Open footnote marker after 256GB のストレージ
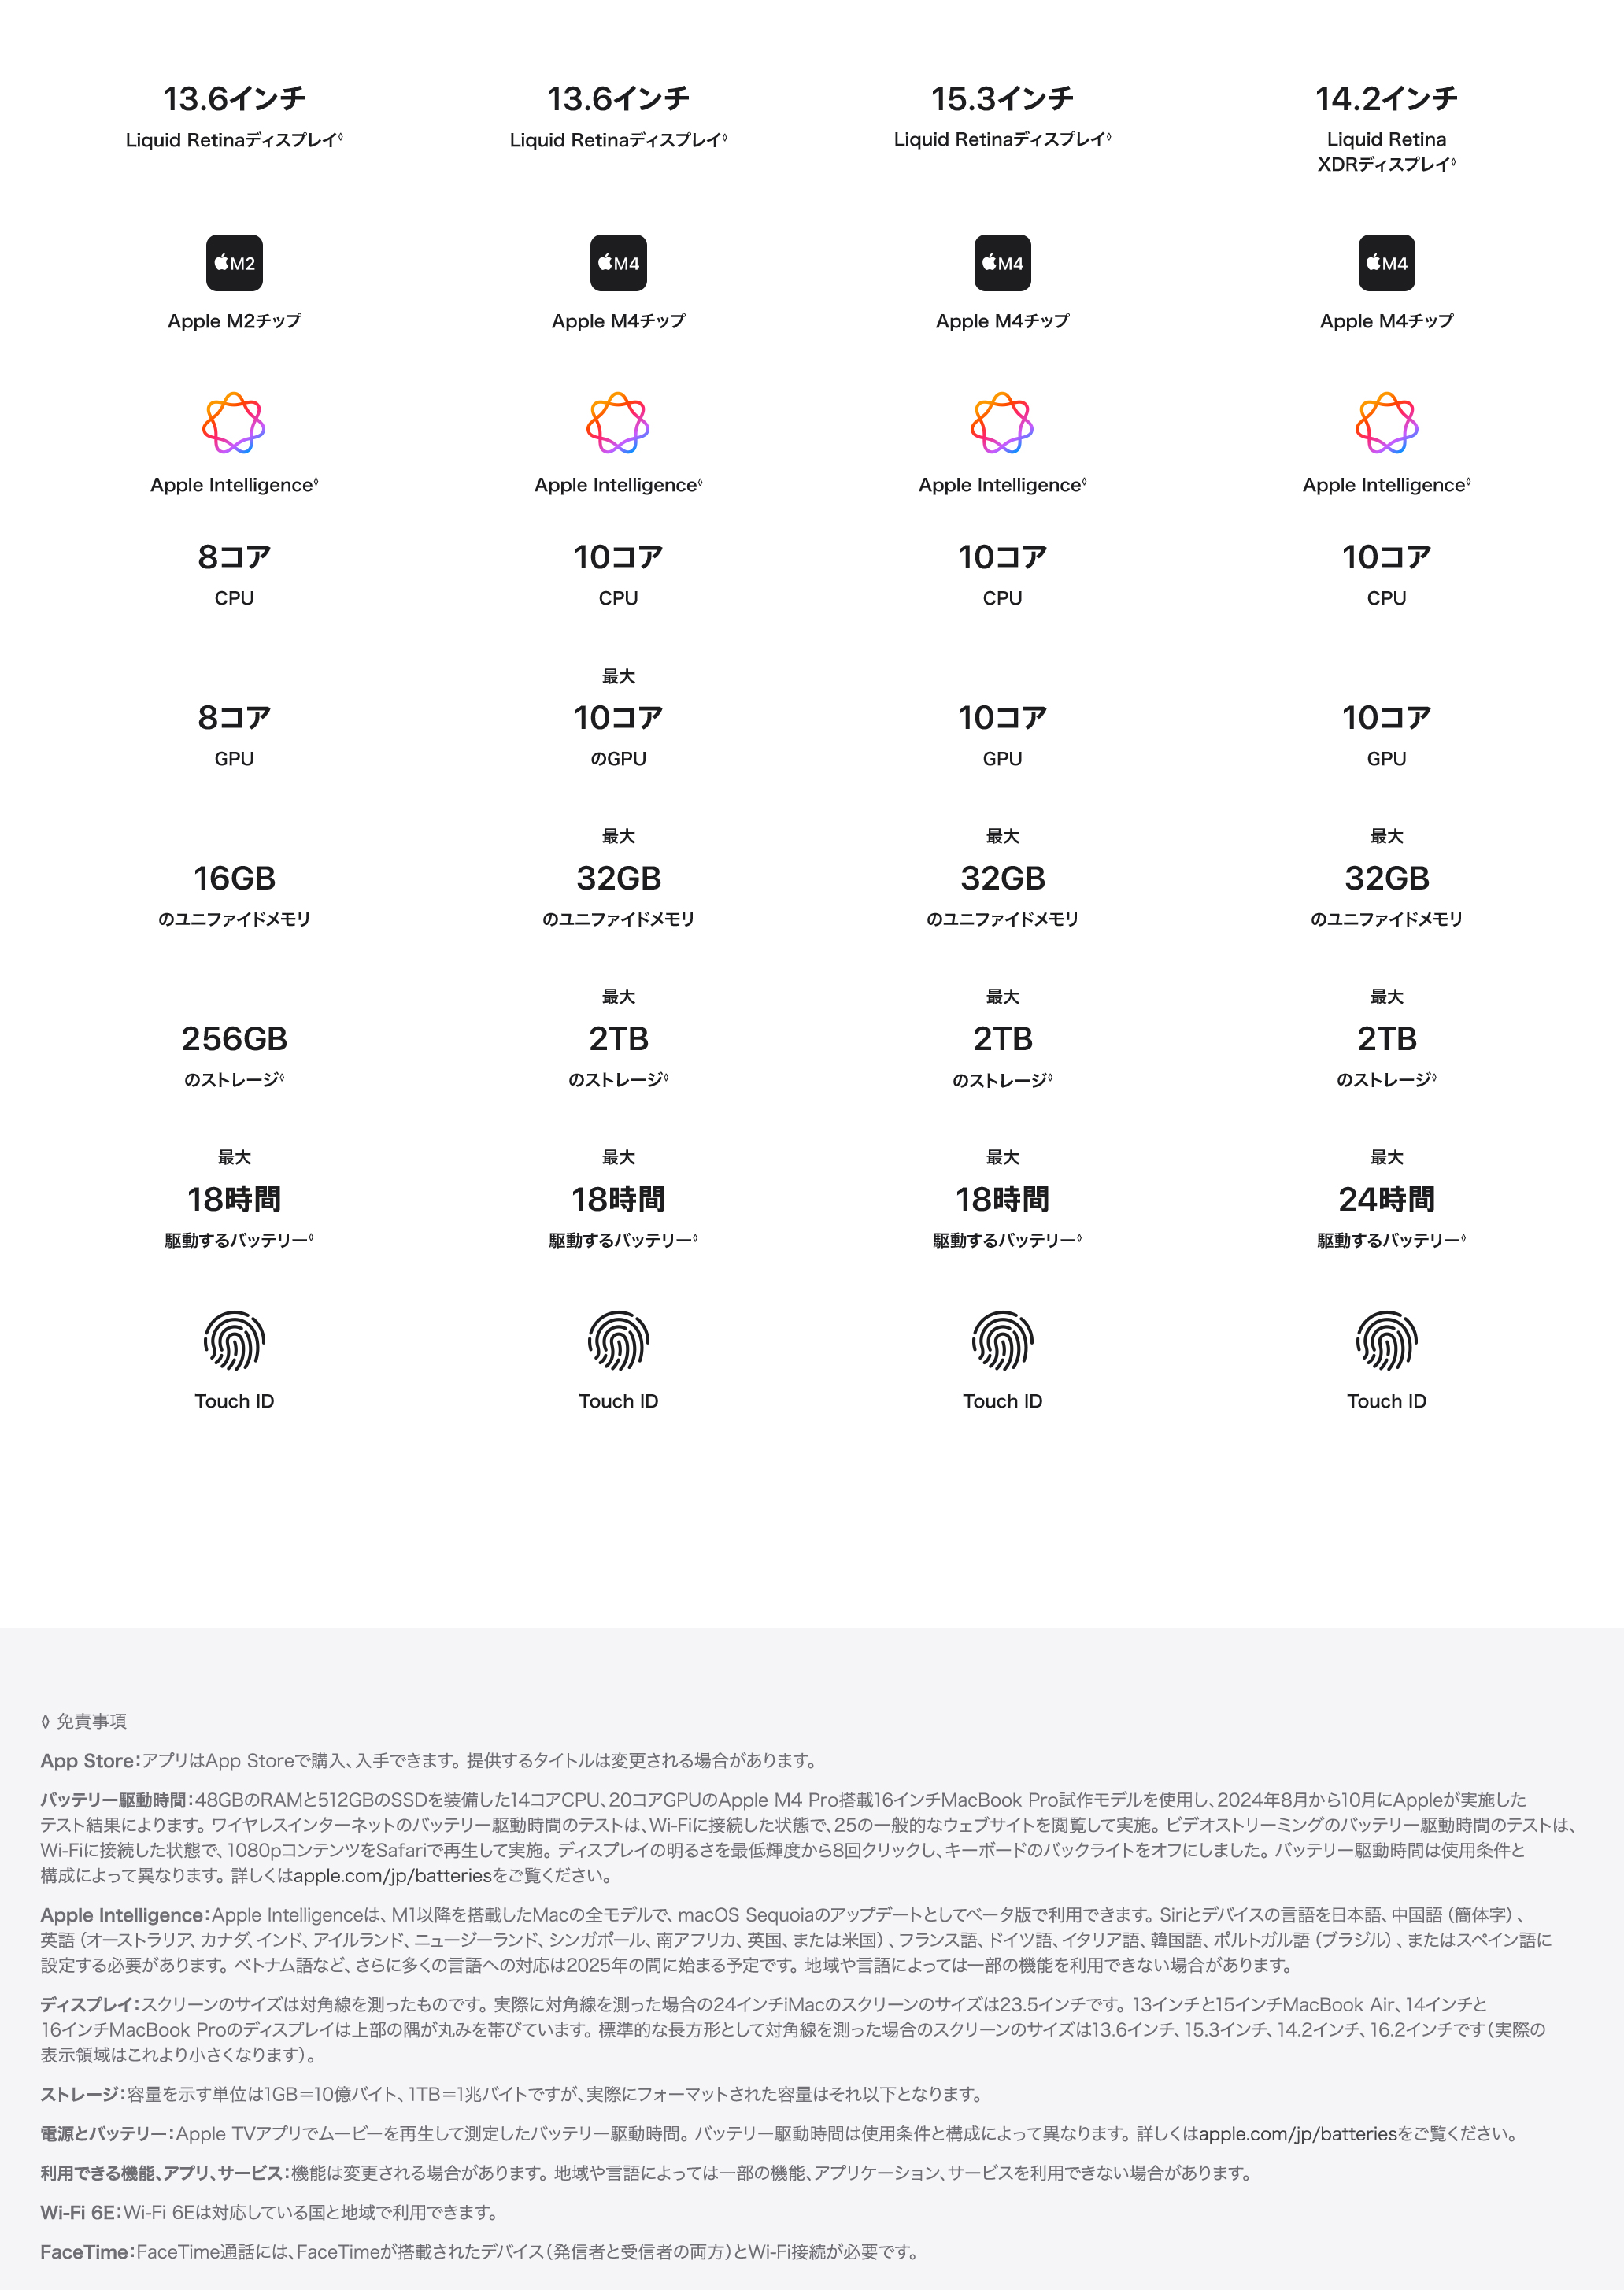 (x=282, y=1077)
